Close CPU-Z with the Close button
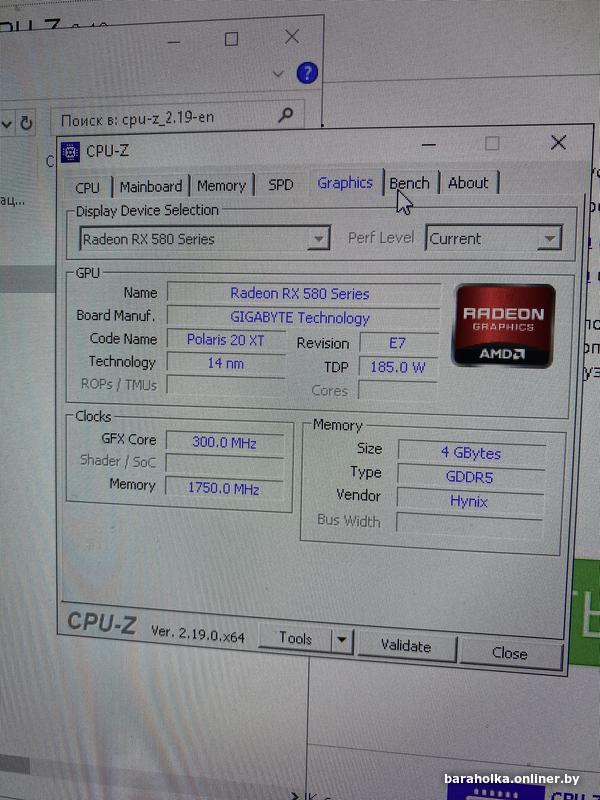The width and height of the screenshot is (600, 800). [x=510, y=653]
